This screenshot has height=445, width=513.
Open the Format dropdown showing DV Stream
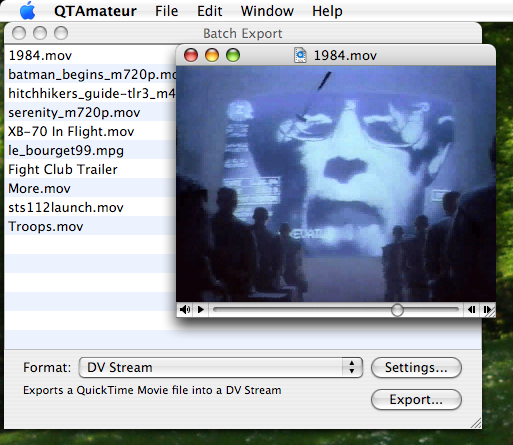pos(221,368)
